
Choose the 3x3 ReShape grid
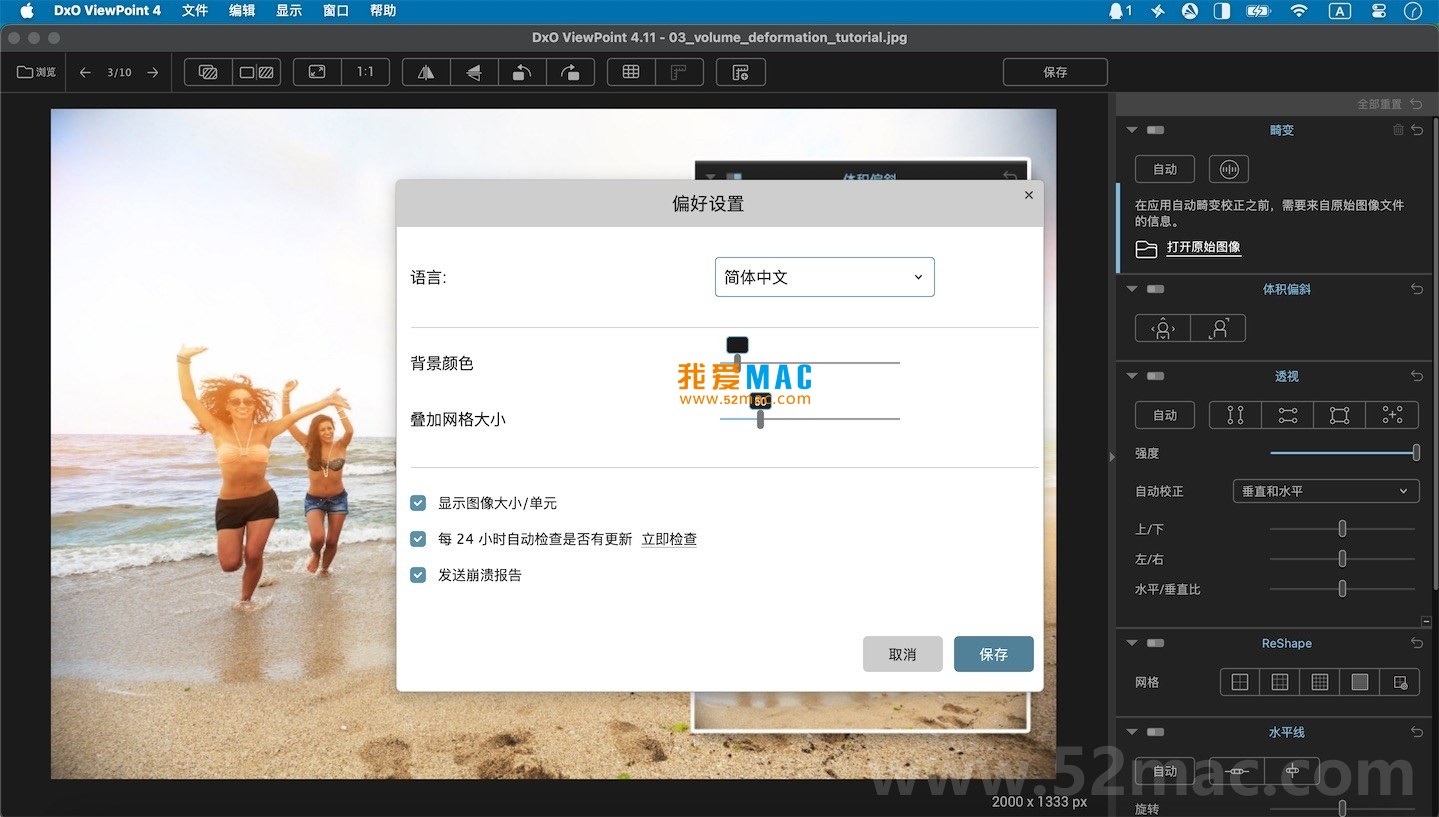tap(1279, 682)
